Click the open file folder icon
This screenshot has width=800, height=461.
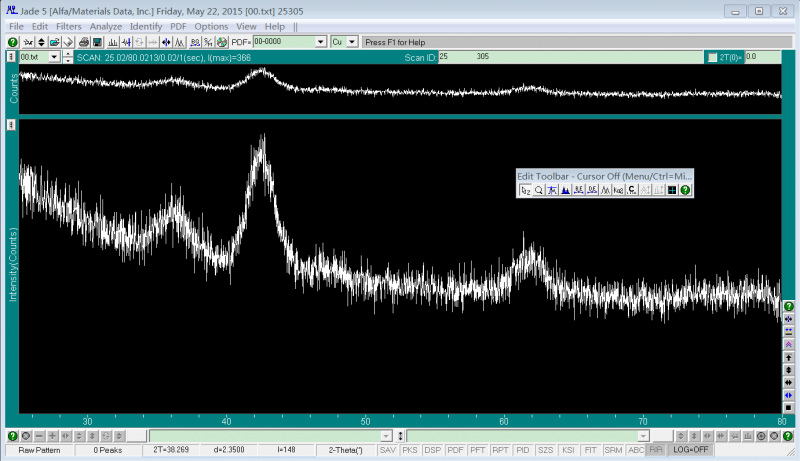[x=56, y=42]
